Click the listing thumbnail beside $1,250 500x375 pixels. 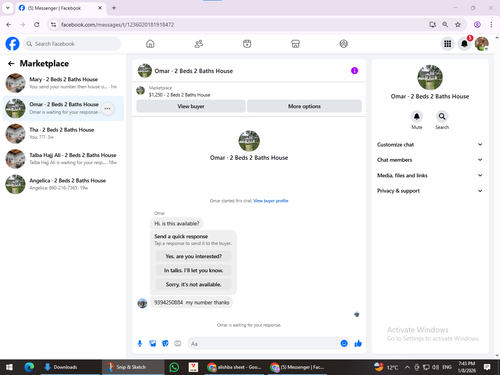coord(141,90)
